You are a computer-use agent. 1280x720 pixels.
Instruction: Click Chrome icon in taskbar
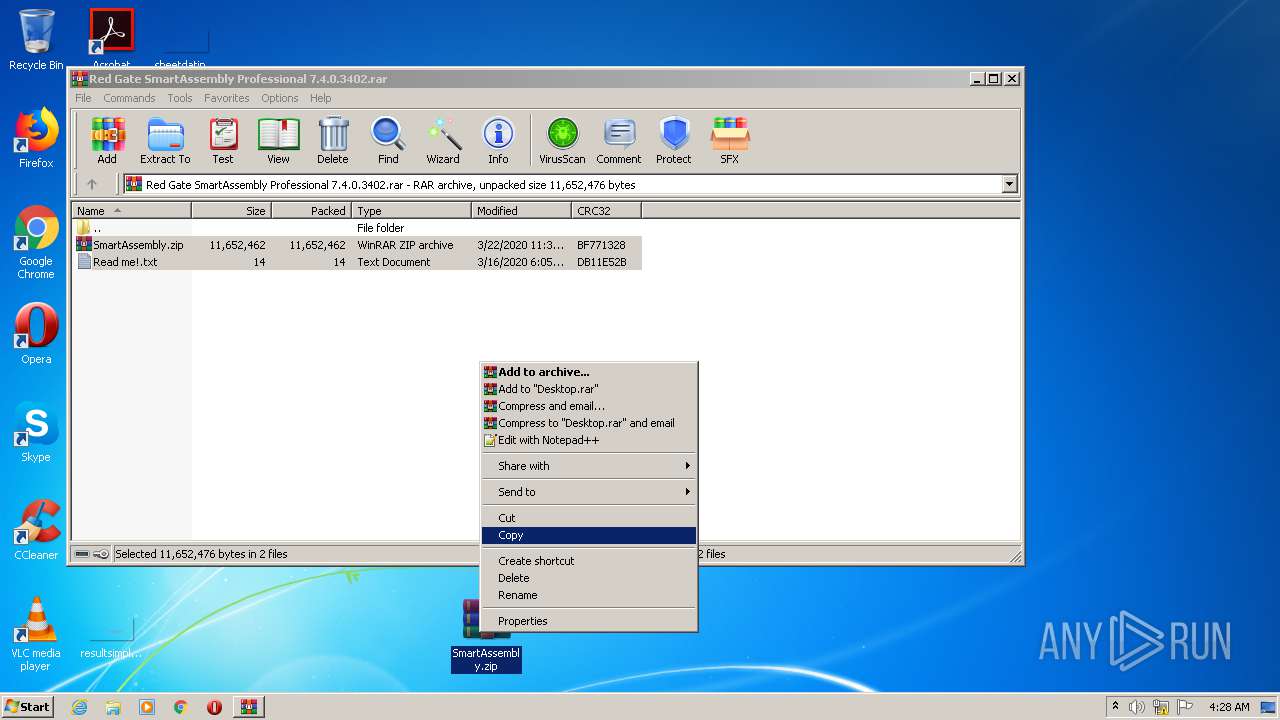(x=181, y=707)
